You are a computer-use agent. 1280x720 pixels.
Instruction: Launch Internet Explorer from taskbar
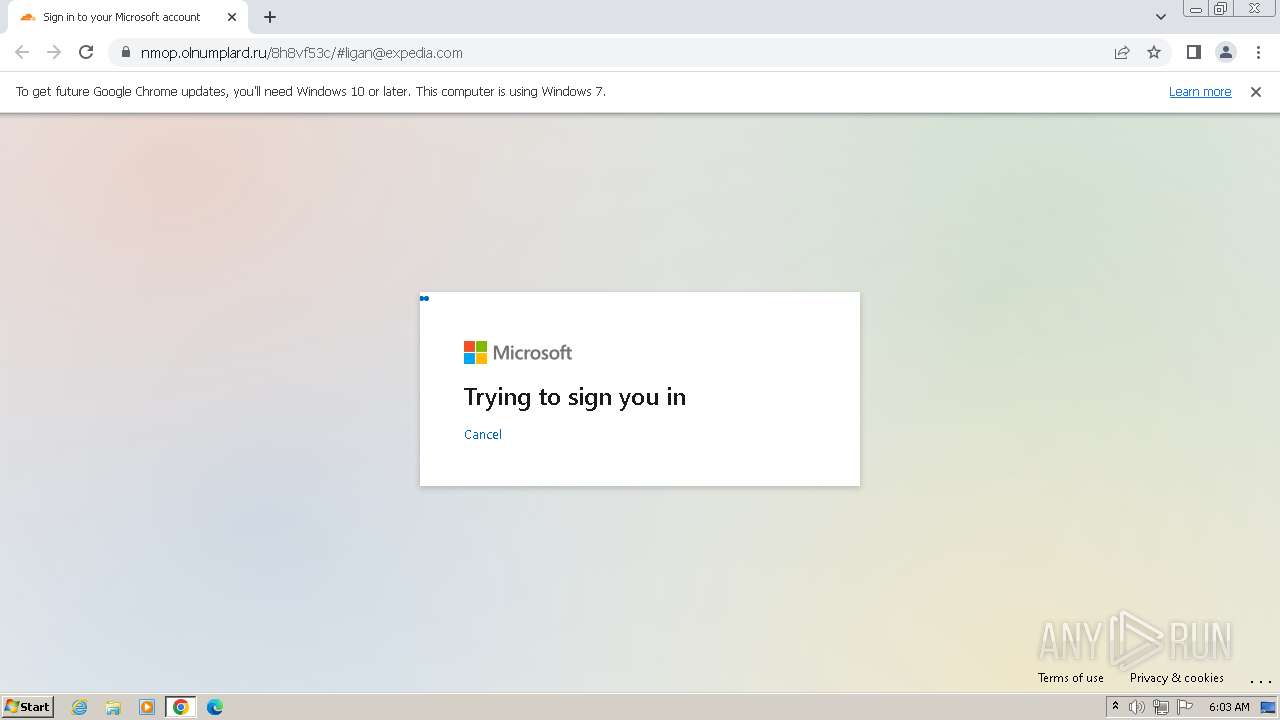point(80,707)
